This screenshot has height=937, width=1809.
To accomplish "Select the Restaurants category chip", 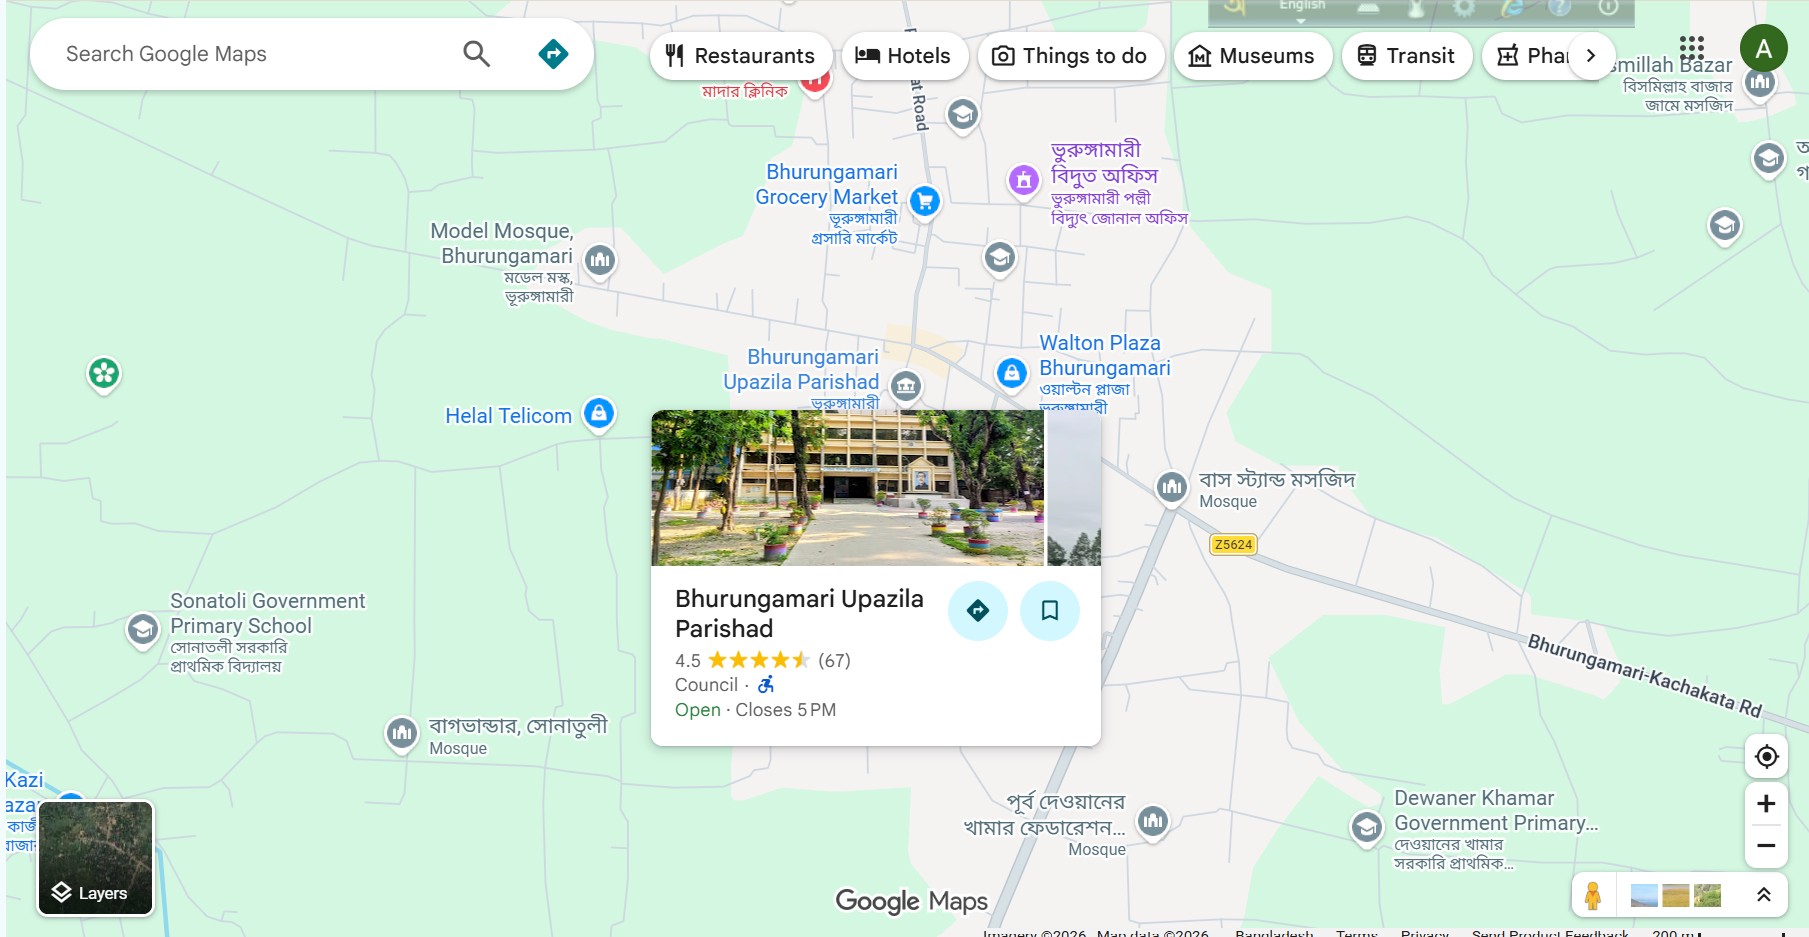I will (741, 56).
